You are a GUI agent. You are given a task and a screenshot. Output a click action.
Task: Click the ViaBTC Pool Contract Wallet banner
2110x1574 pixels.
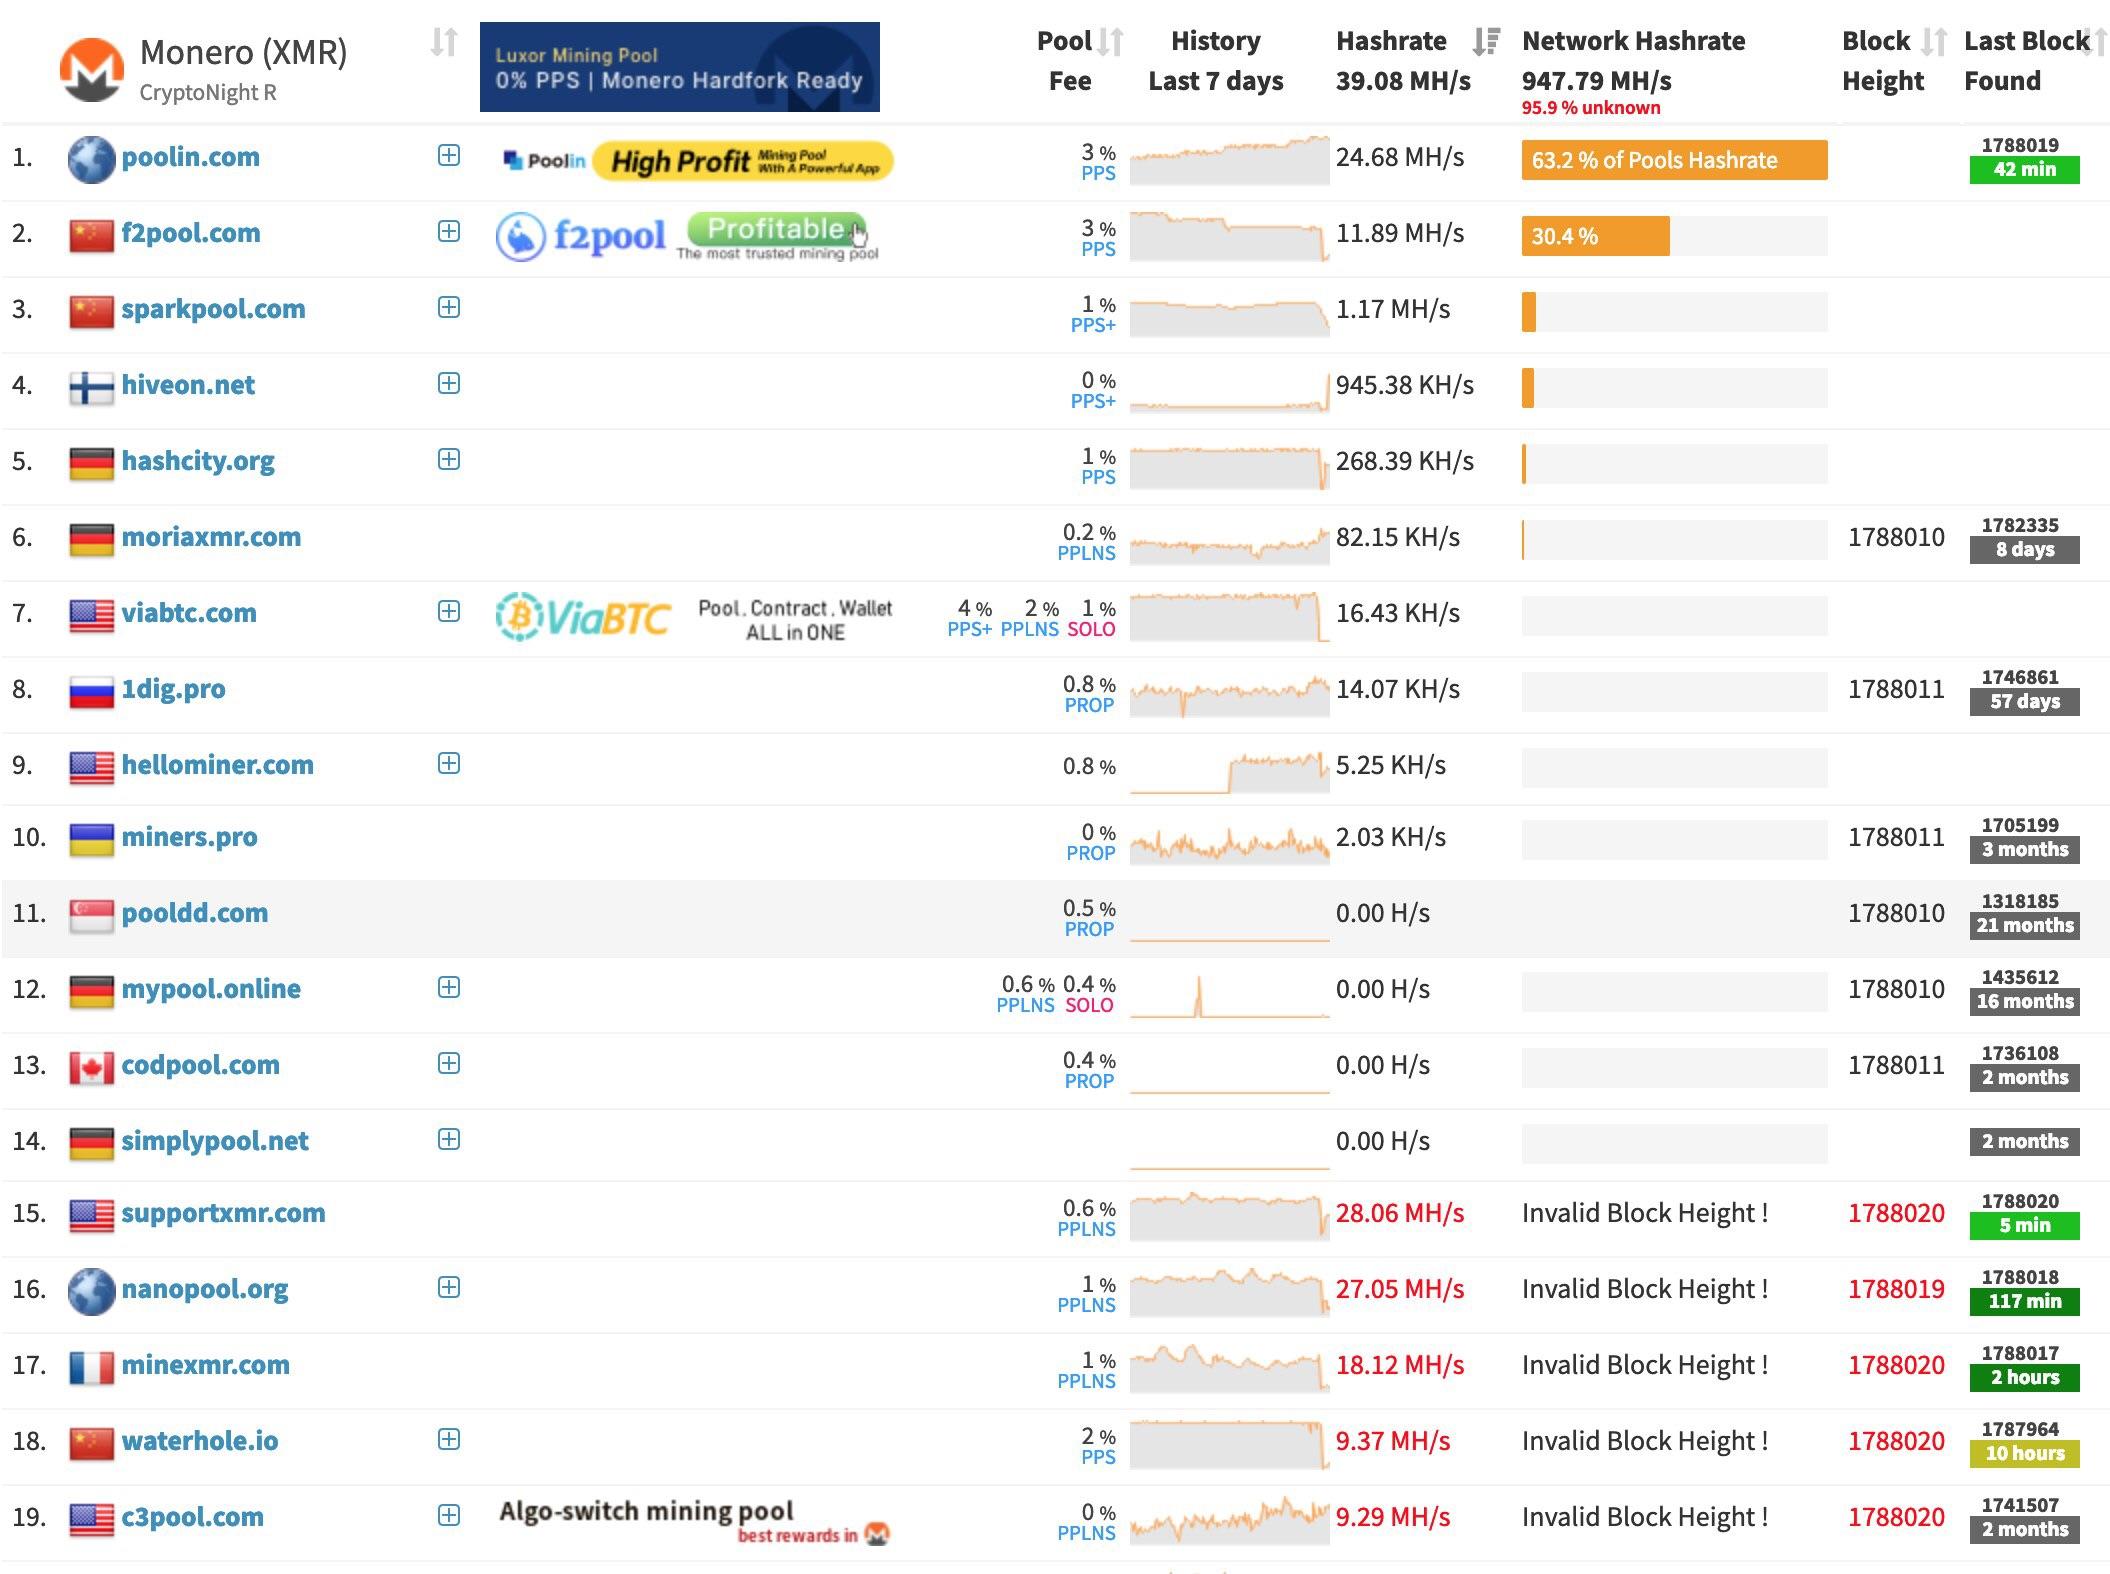[694, 618]
